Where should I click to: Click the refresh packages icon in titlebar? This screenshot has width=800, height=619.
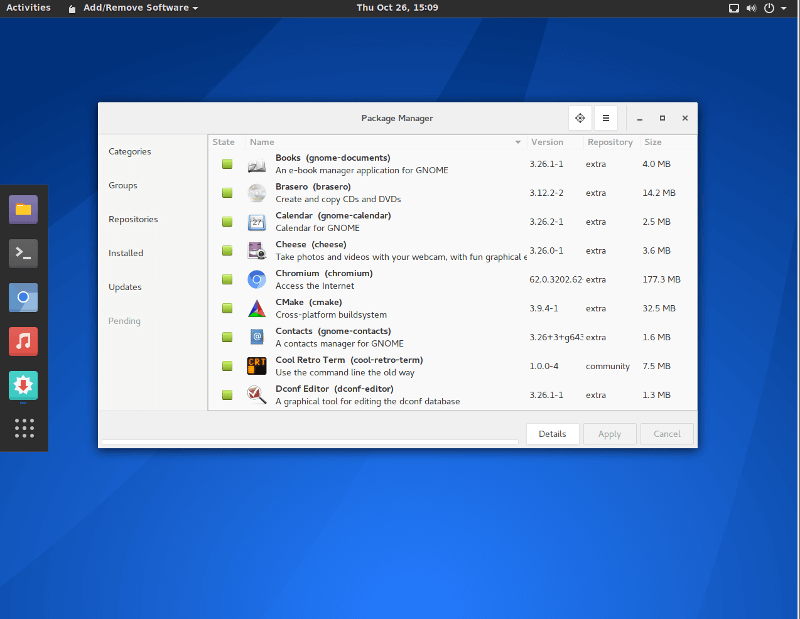point(580,118)
